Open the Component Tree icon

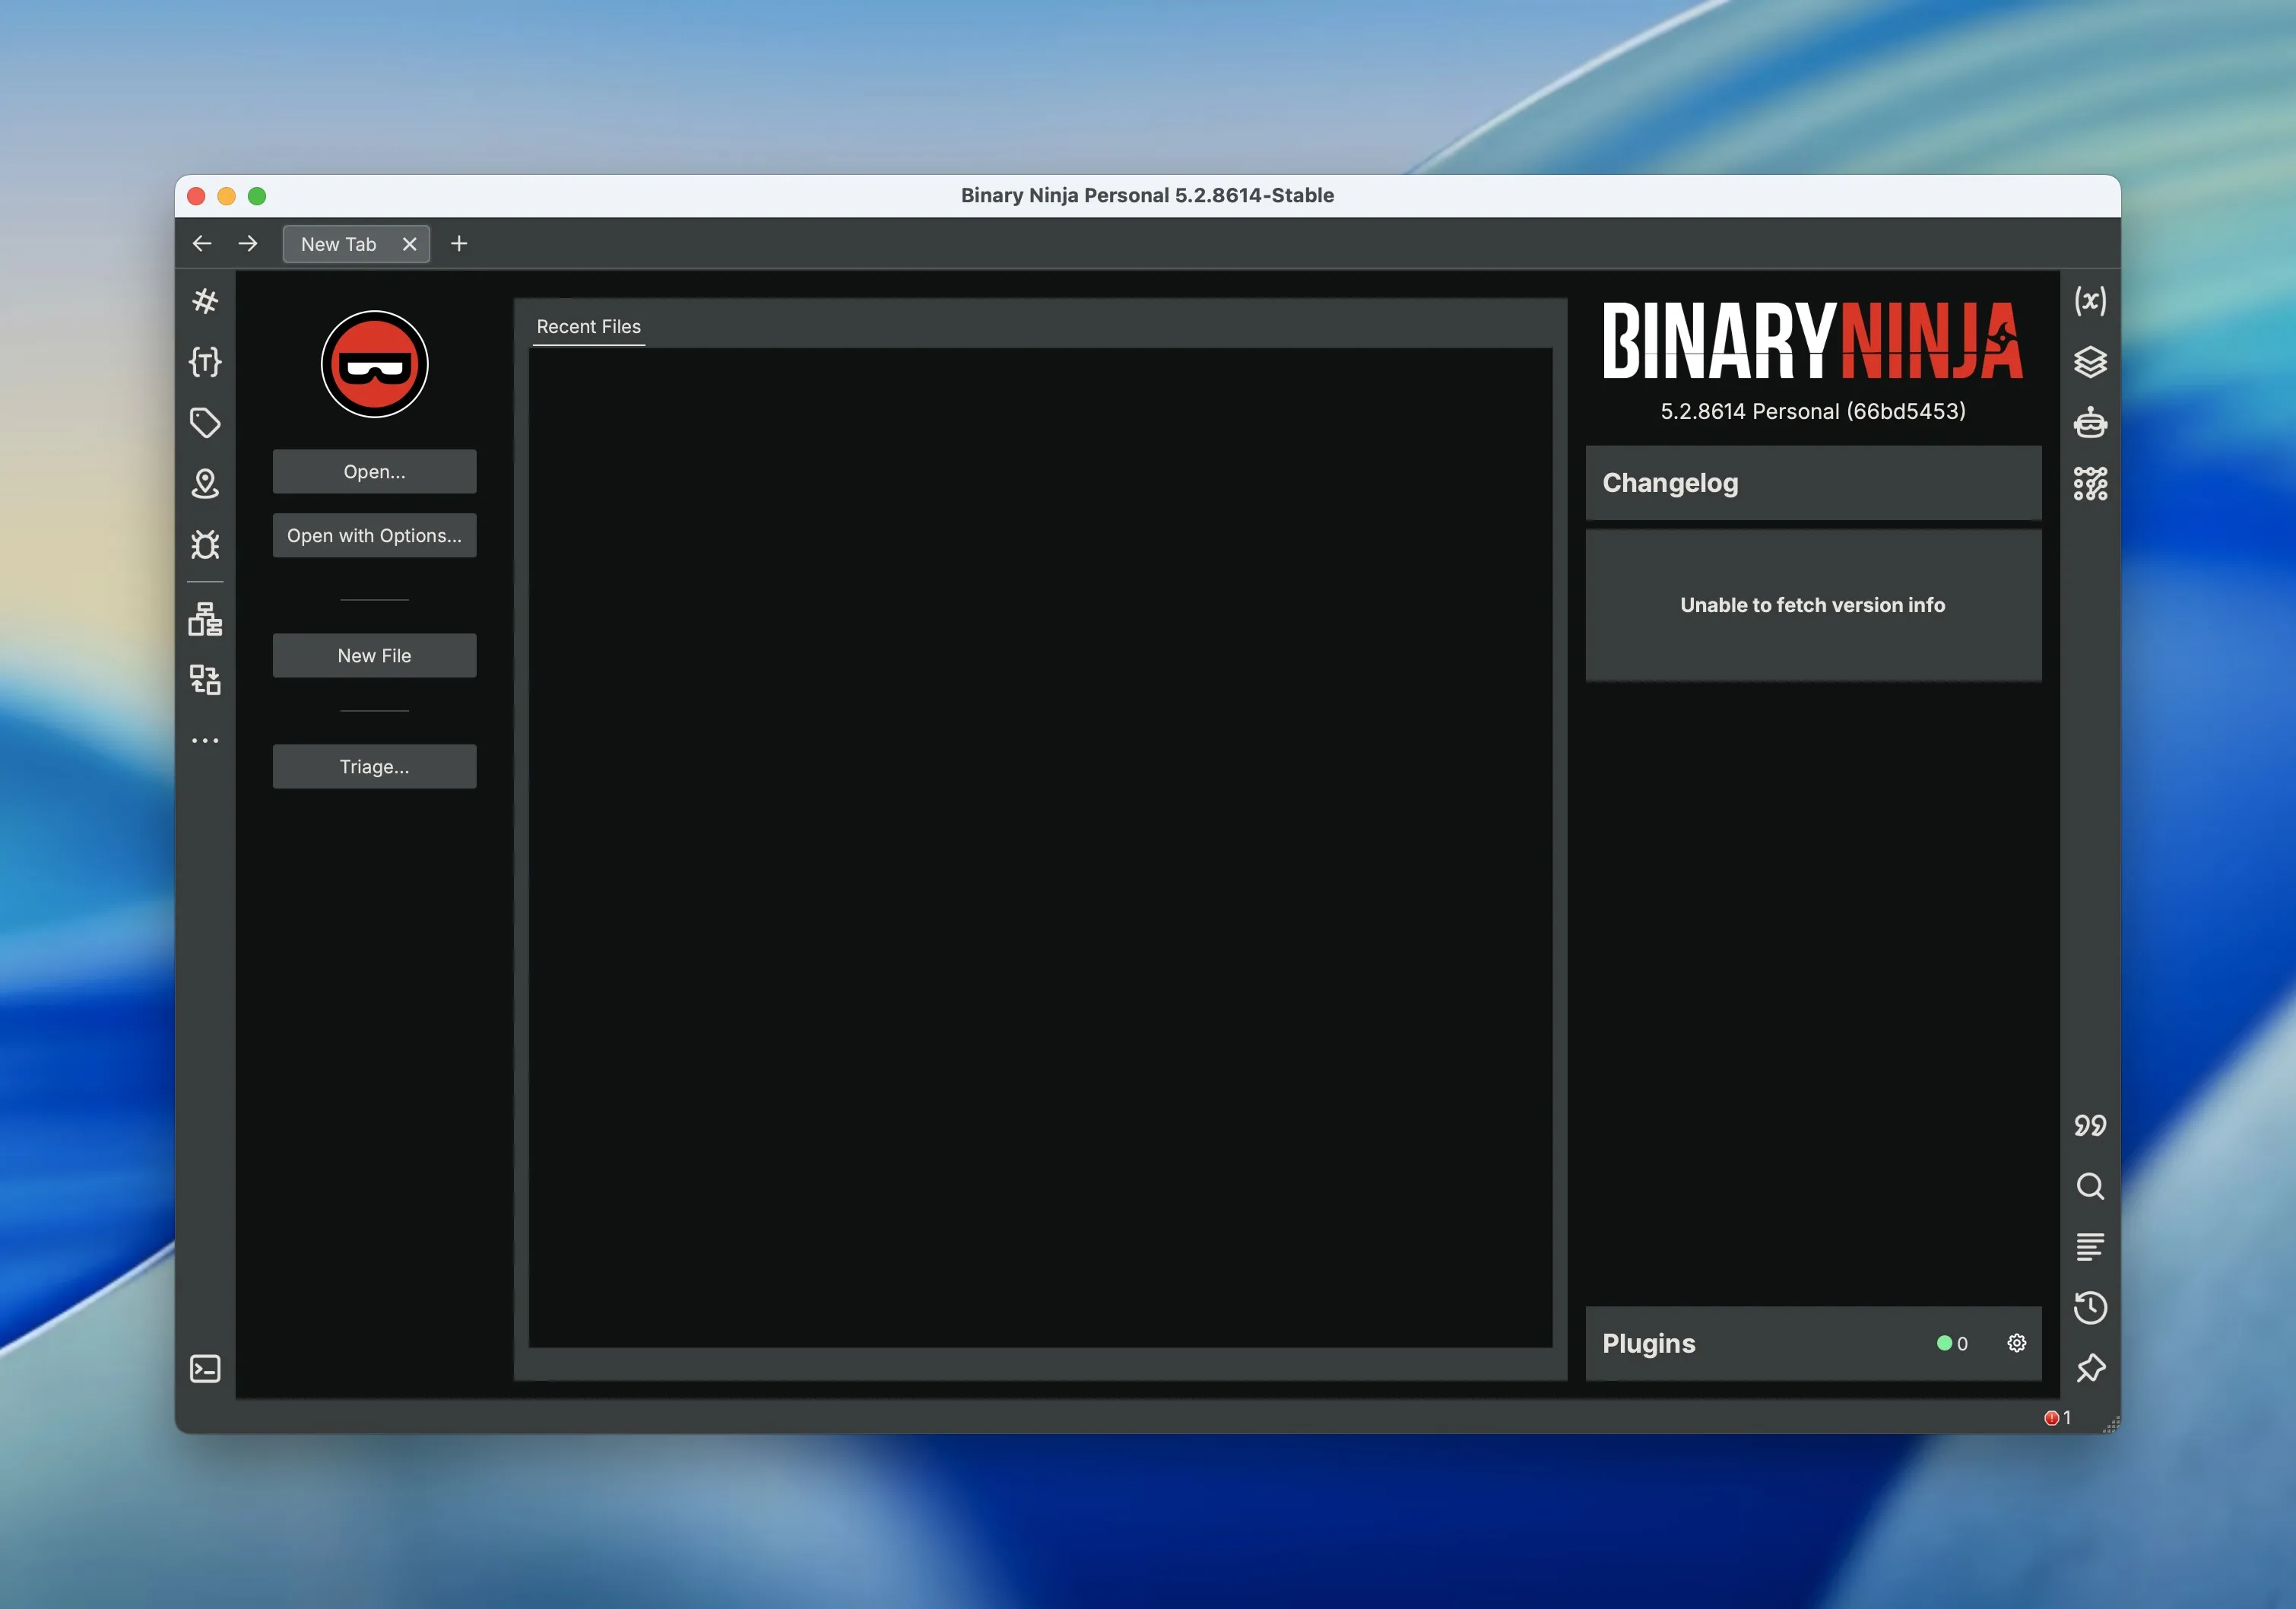click(x=205, y=619)
